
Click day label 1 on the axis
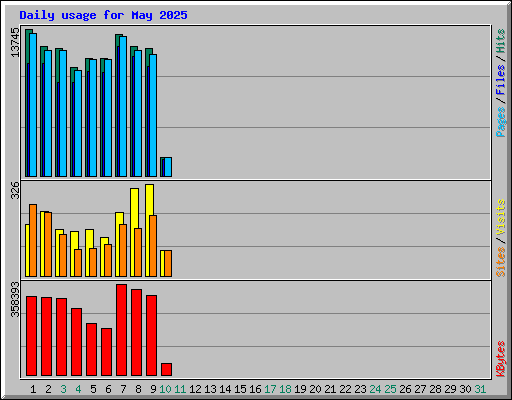click(x=33, y=389)
